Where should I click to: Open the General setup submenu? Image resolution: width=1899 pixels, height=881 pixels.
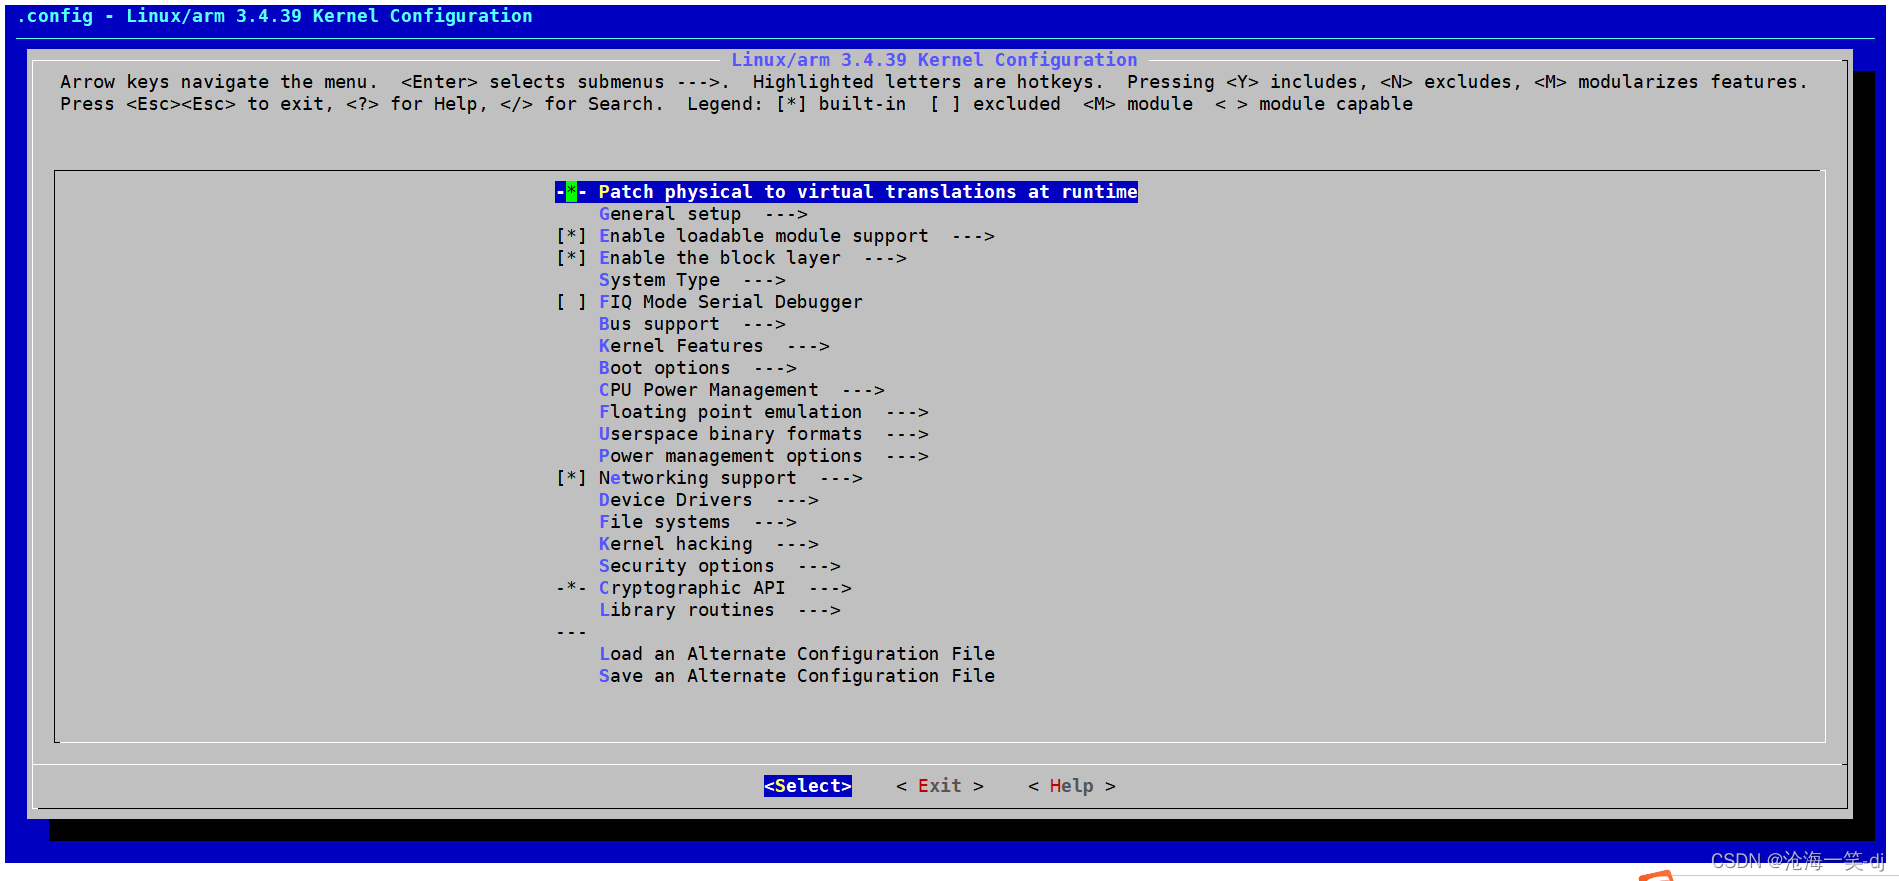pyautogui.click(x=703, y=214)
